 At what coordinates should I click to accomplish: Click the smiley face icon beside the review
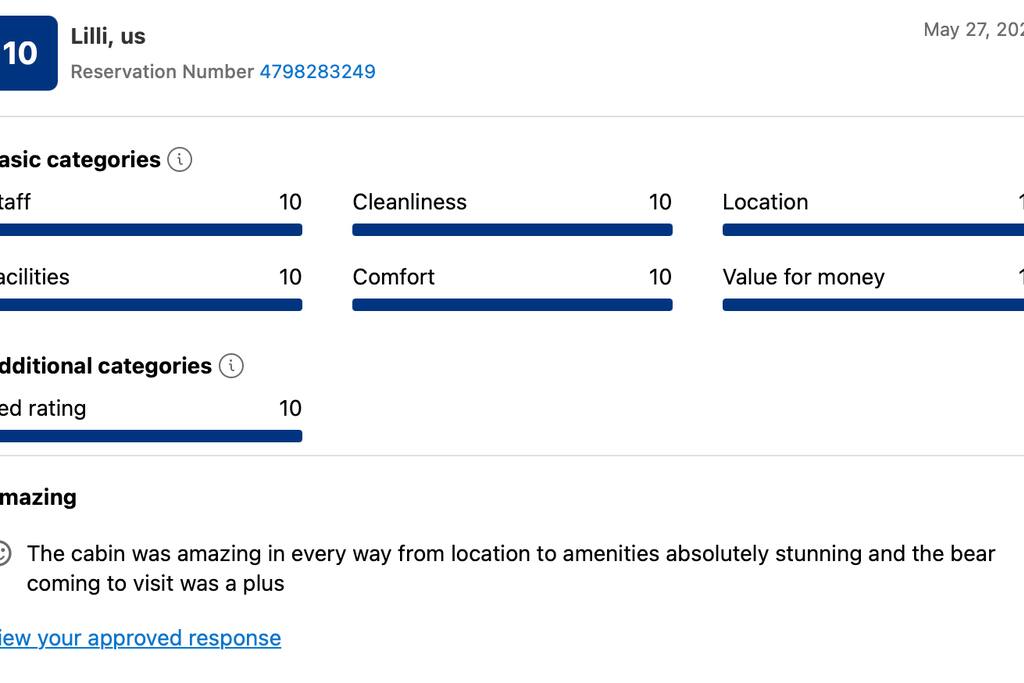click(4, 553)
